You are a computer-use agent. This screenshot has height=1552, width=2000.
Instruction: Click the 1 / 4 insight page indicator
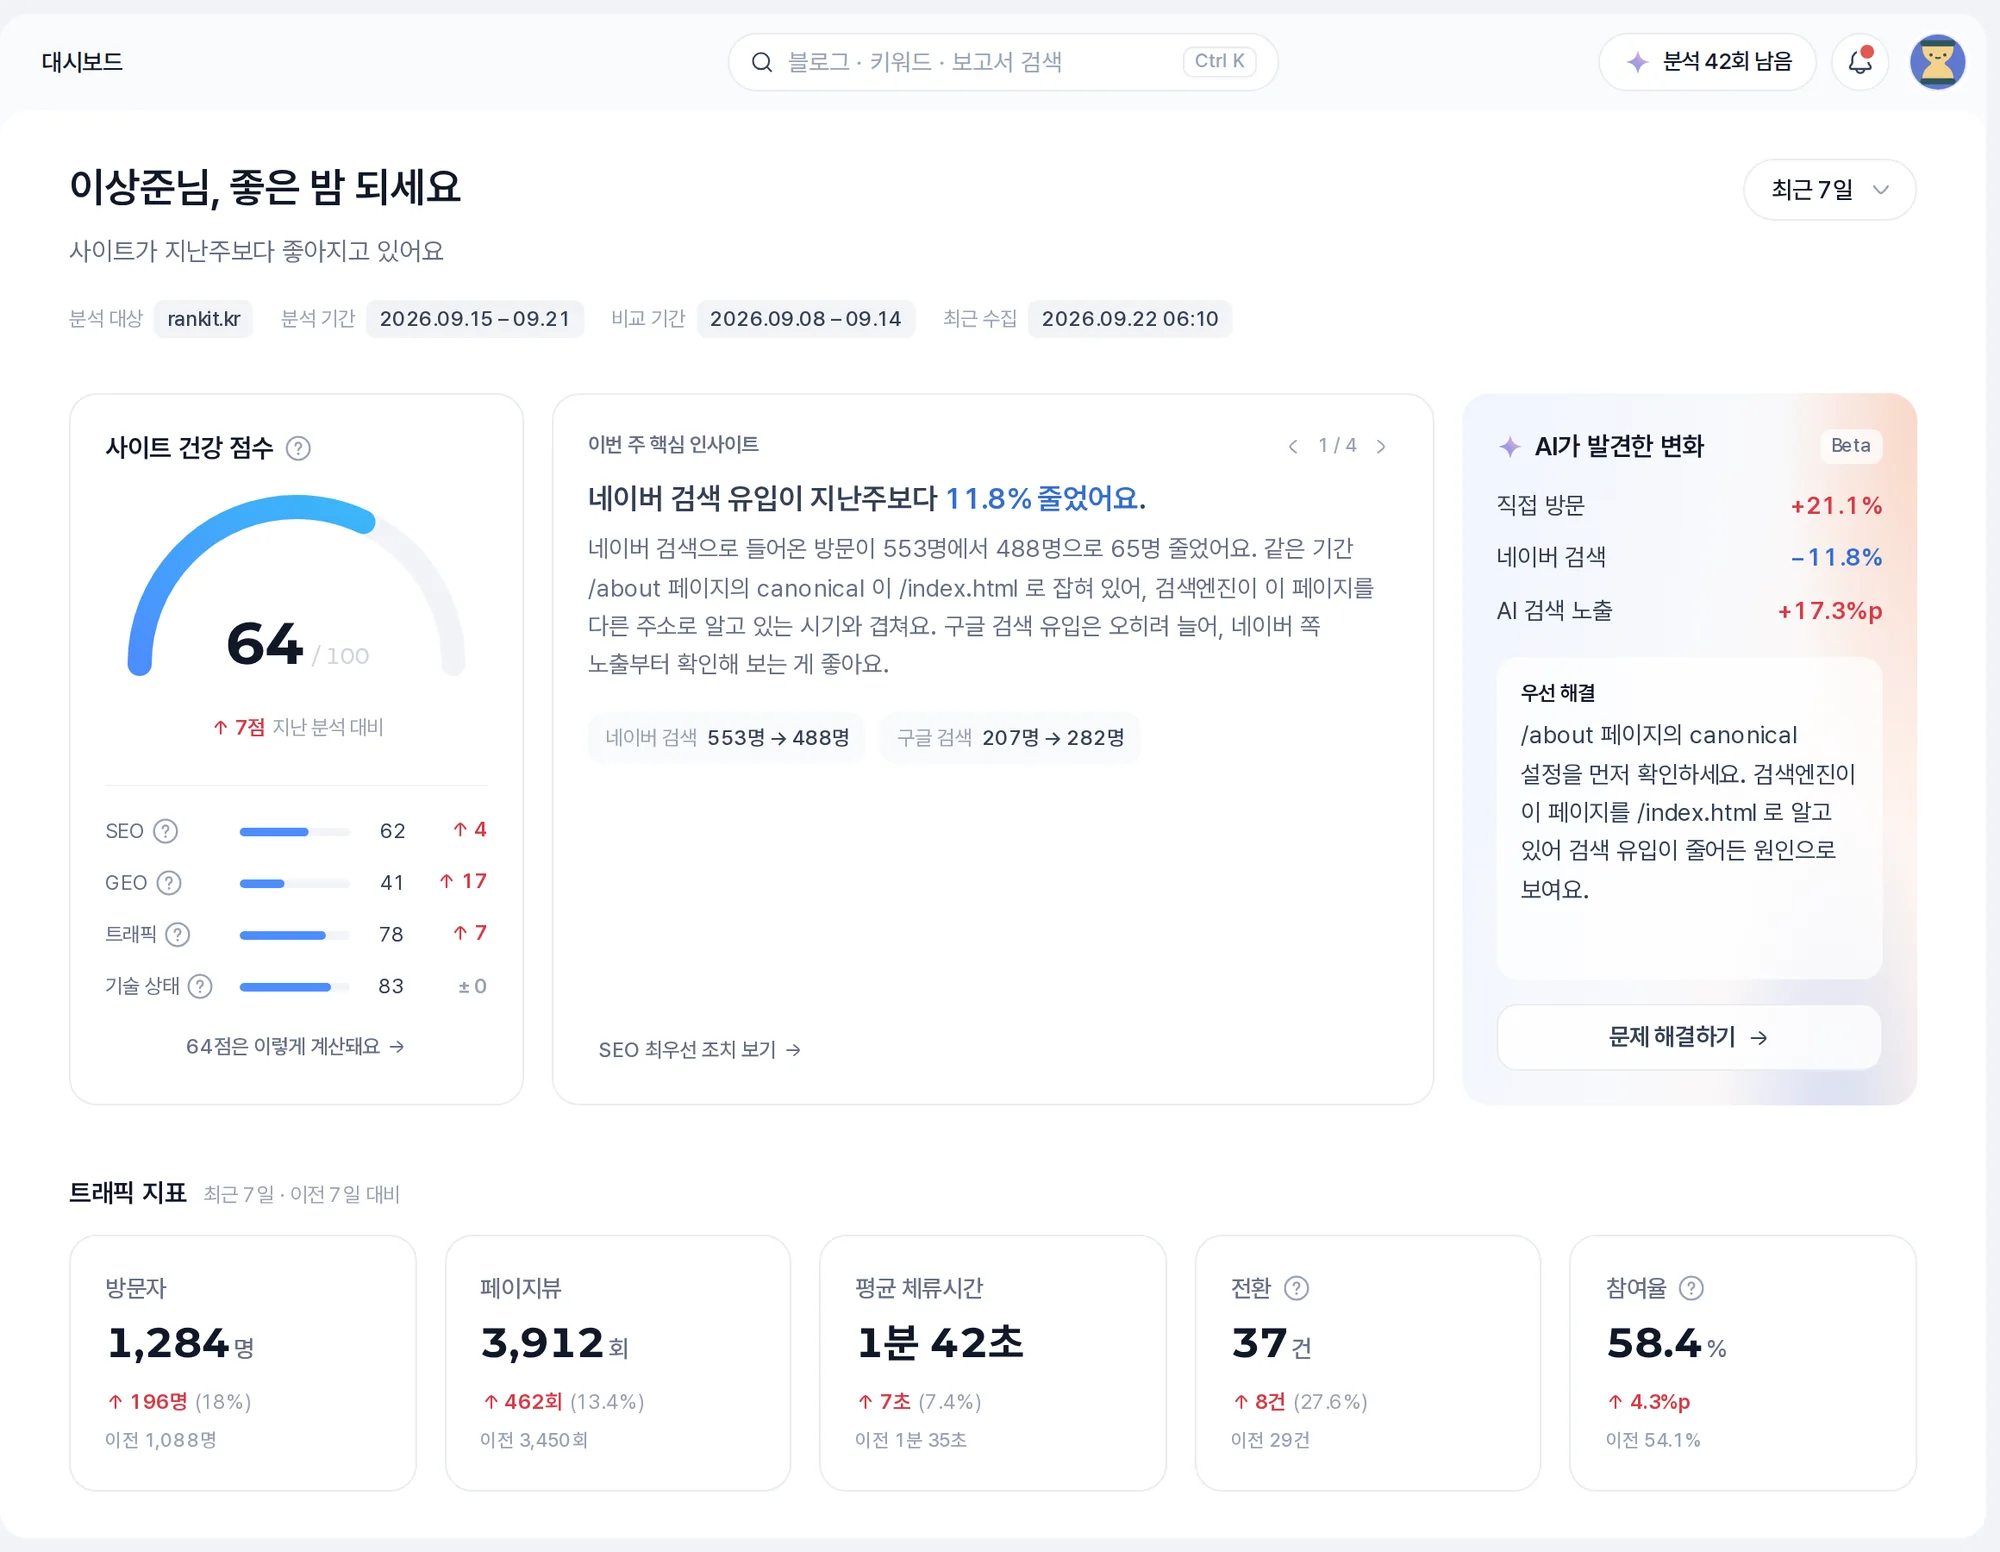(x=1337, y=446)
